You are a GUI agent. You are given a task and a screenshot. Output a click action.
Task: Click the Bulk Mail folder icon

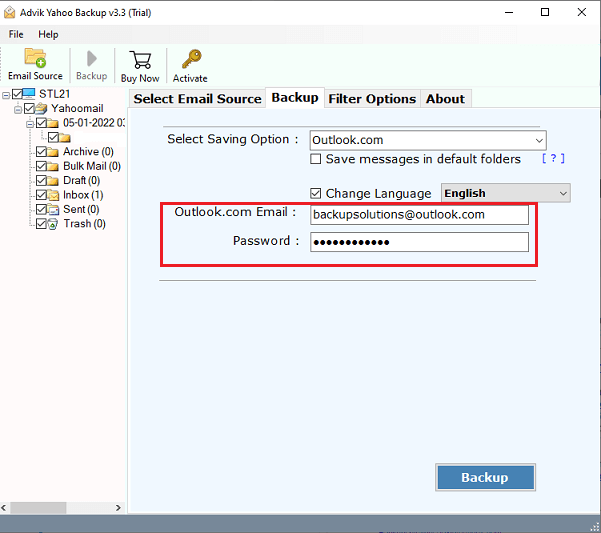(x=53, y=166)
